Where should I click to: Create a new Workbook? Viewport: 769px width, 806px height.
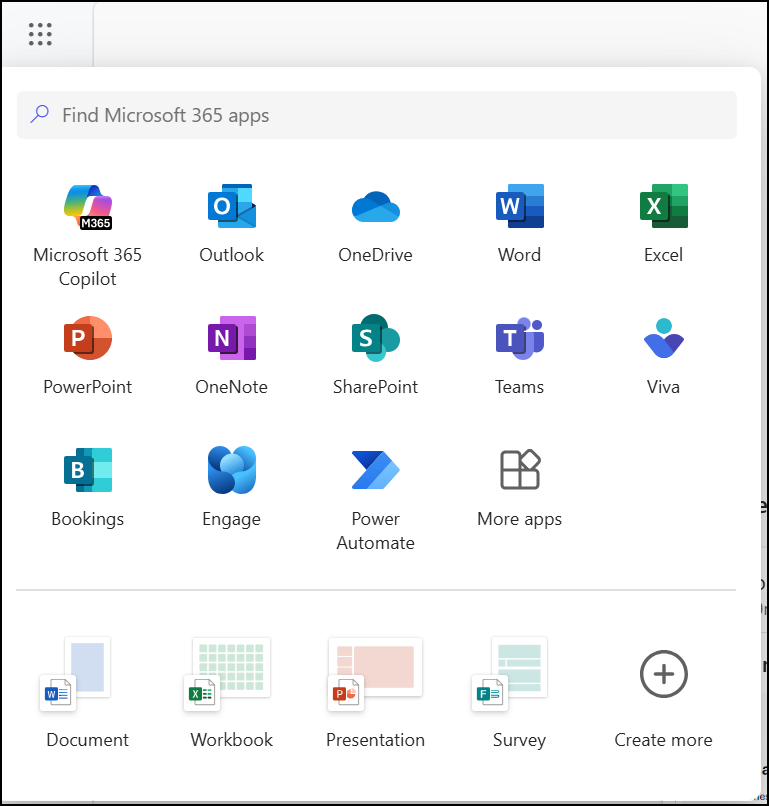231,690
